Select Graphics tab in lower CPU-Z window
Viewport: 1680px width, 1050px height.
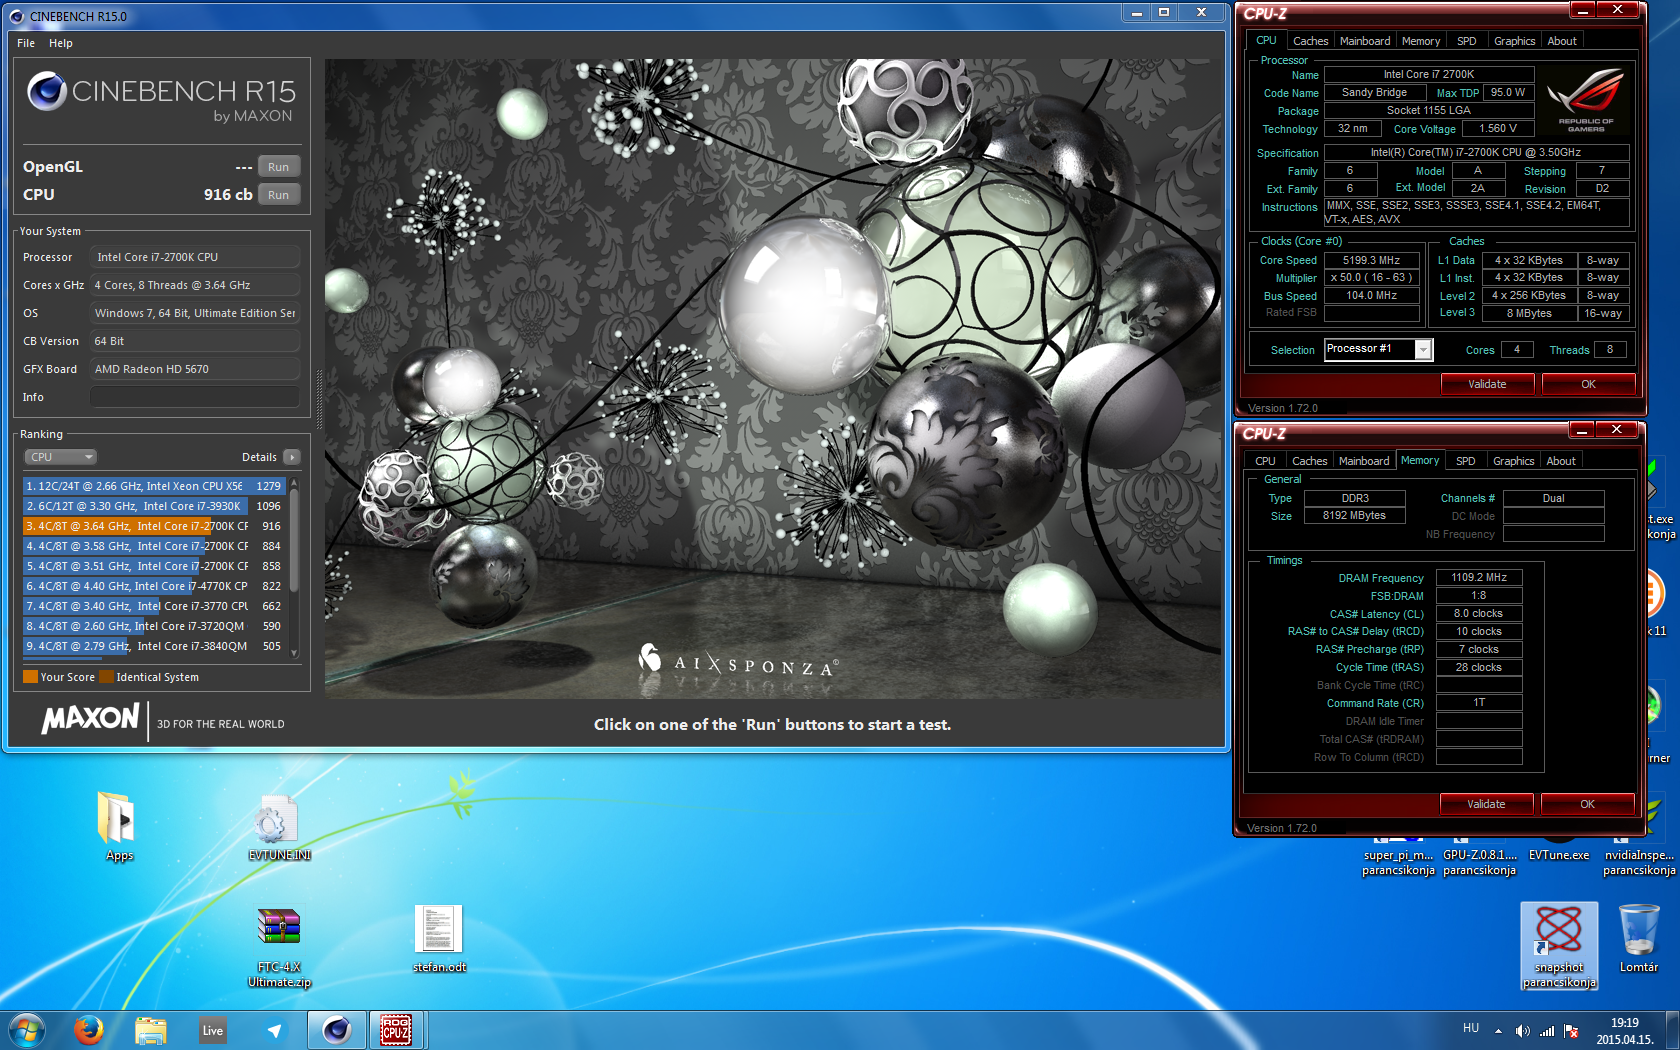pos(1513,461)
